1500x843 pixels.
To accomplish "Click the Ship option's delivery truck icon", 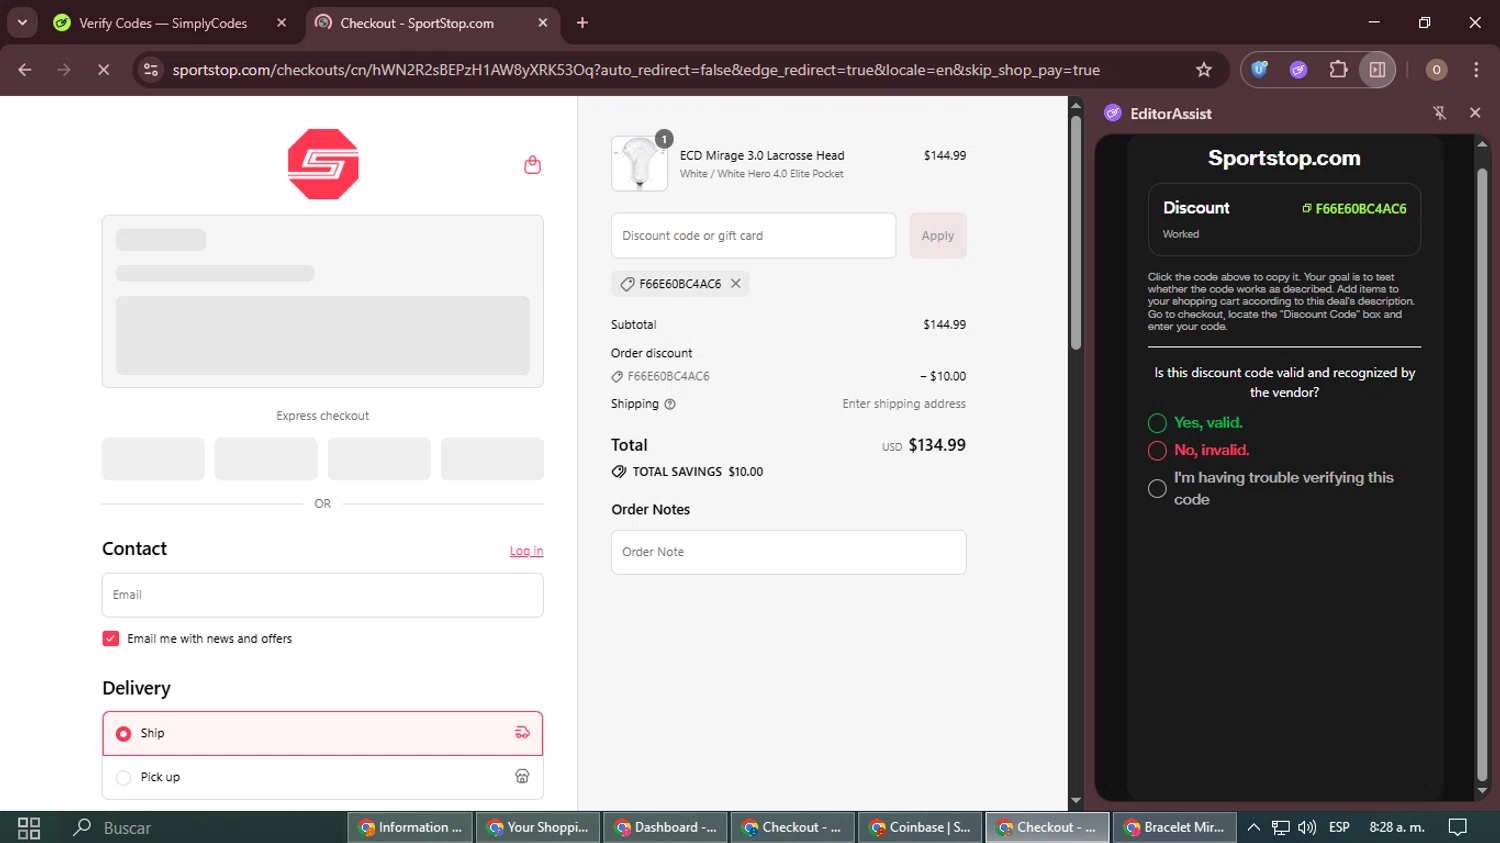I will [x=522, y=733].
